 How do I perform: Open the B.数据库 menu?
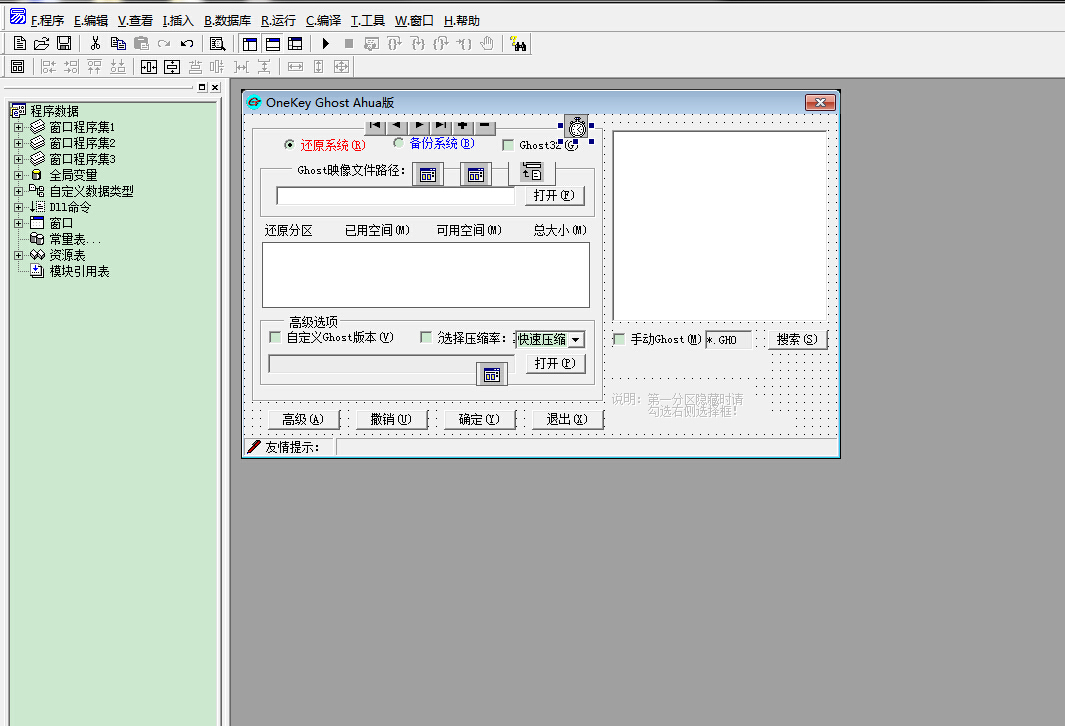pos(228,21)
